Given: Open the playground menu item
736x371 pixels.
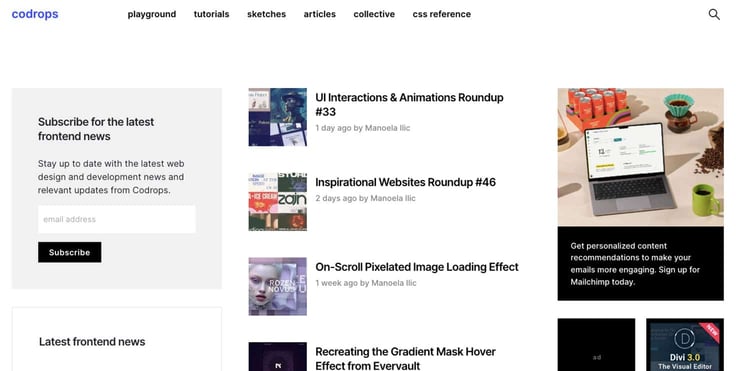Looking at the screenshot, I should pyautogui.click(x=152, y=14).
